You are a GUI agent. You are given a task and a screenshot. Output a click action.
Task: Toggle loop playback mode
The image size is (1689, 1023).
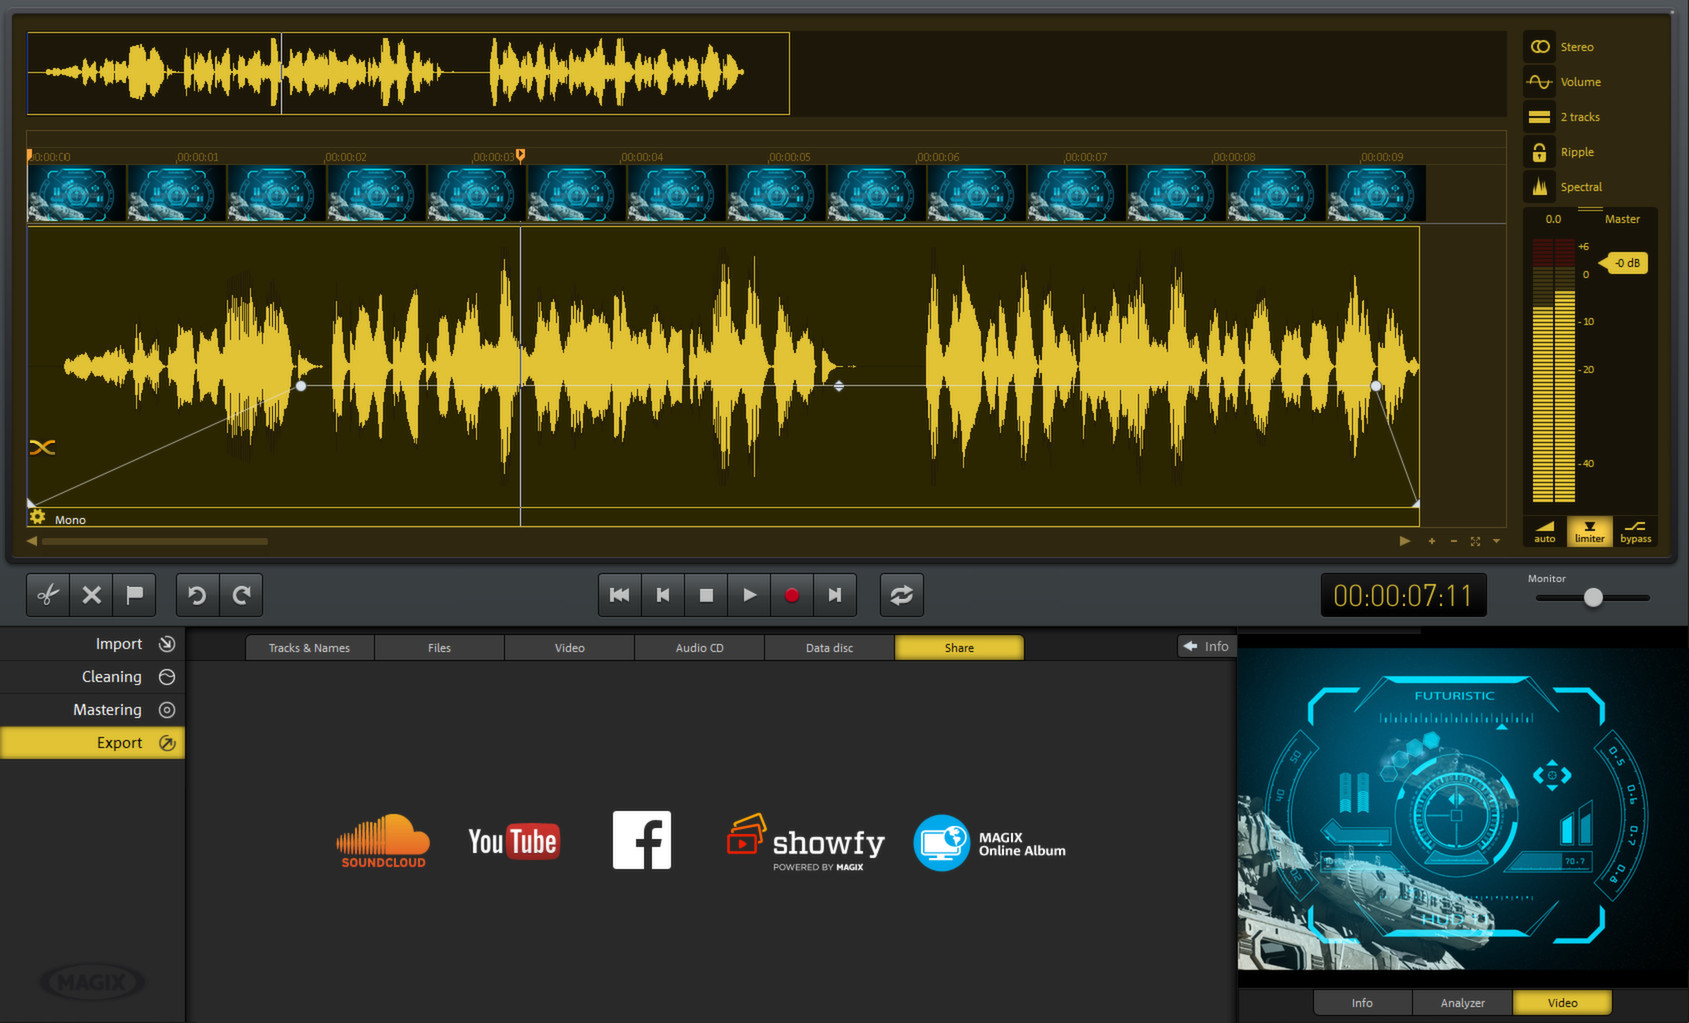(x=901, y=595)
